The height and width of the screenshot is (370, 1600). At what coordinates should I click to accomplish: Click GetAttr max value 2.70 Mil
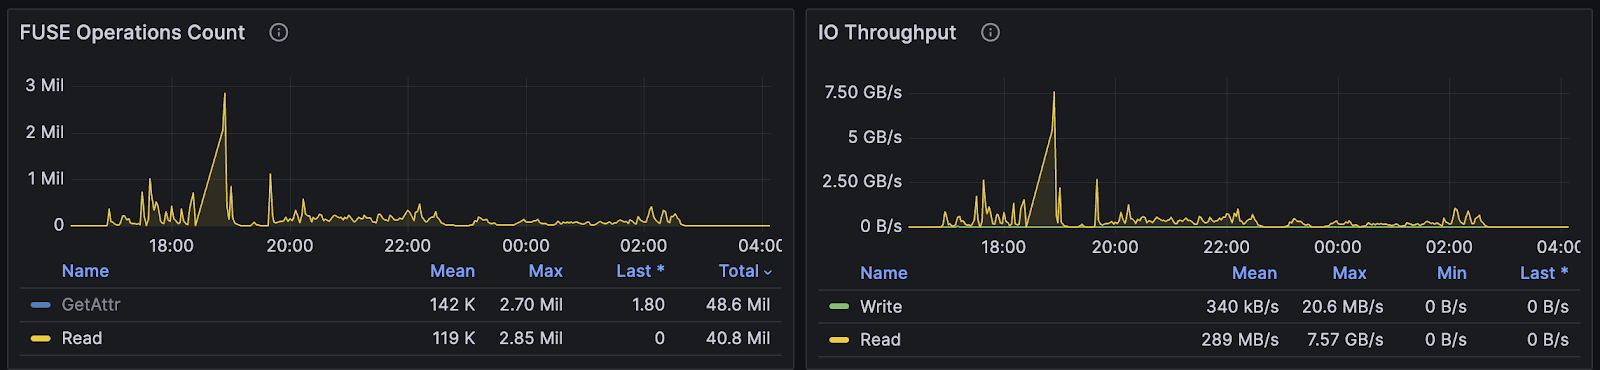pos(531,305)
